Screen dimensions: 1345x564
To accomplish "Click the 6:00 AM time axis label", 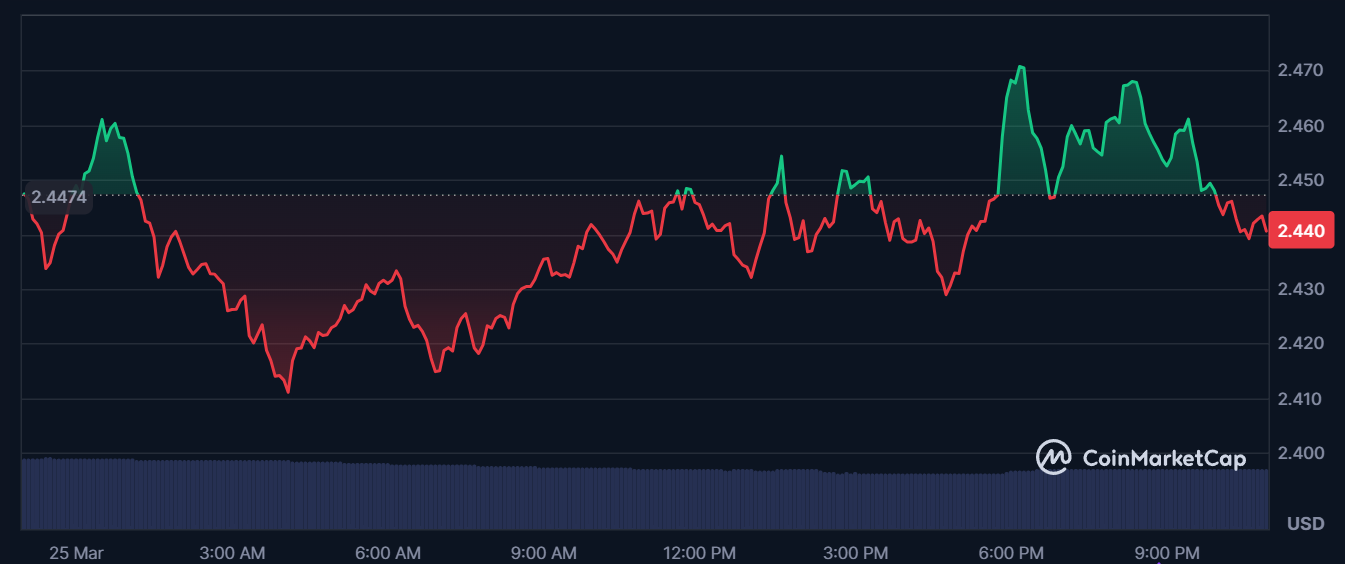I will coord(389,552).
